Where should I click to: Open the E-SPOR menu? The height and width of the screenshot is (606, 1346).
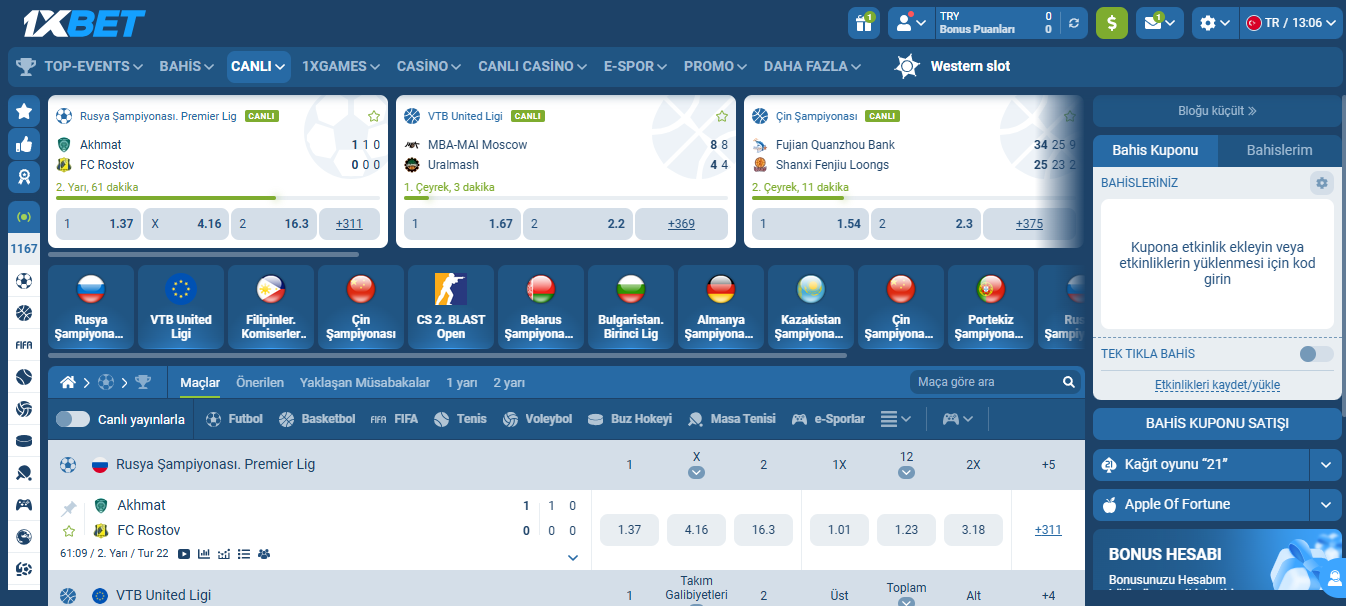635,66
